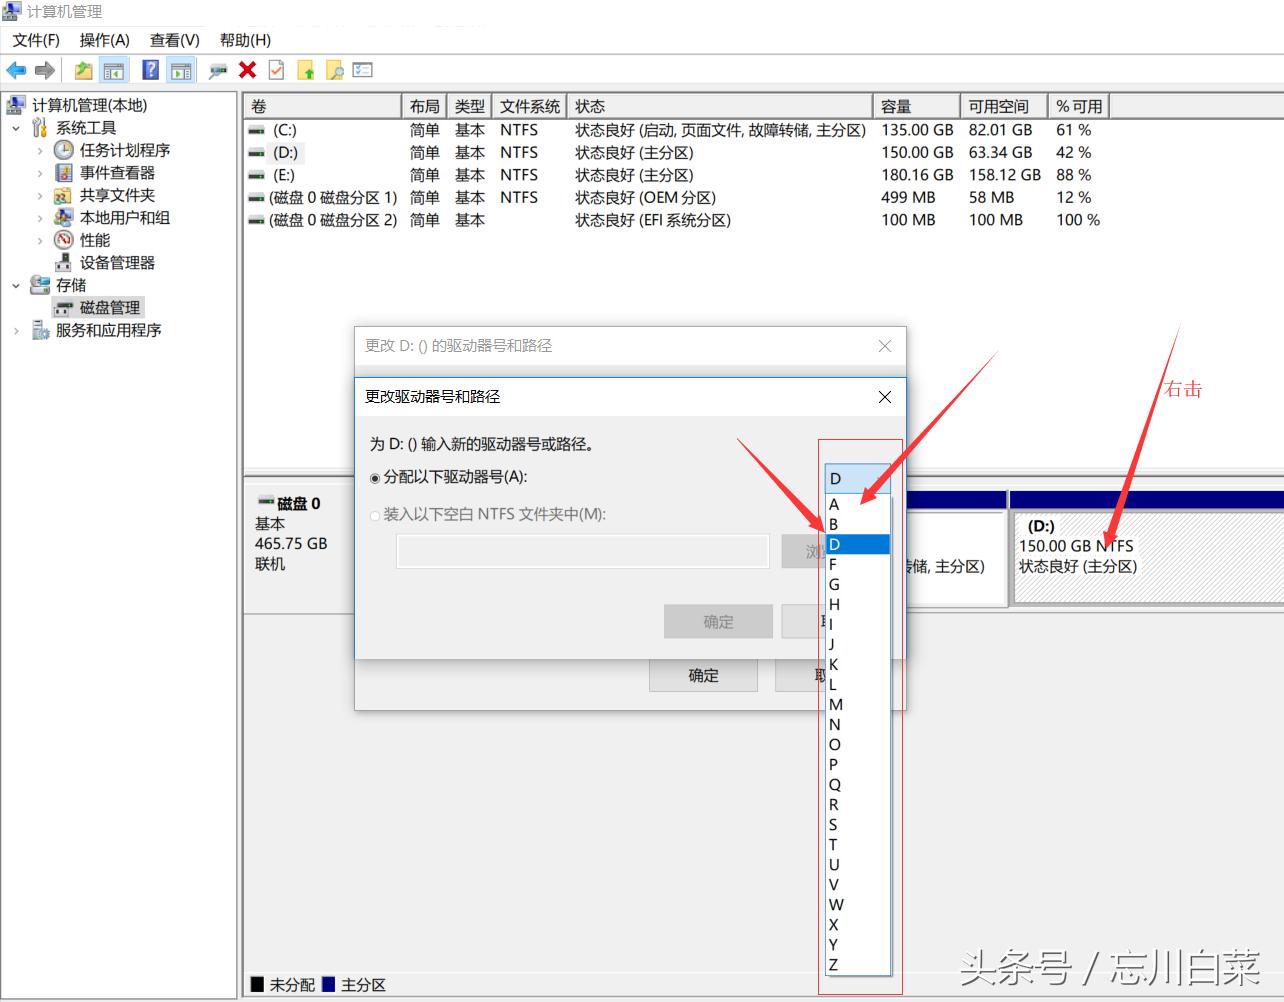Screen dimensions: 1284x1002
Task: Click the NTFS folder path input field
Action: click(x=582, y=551)
